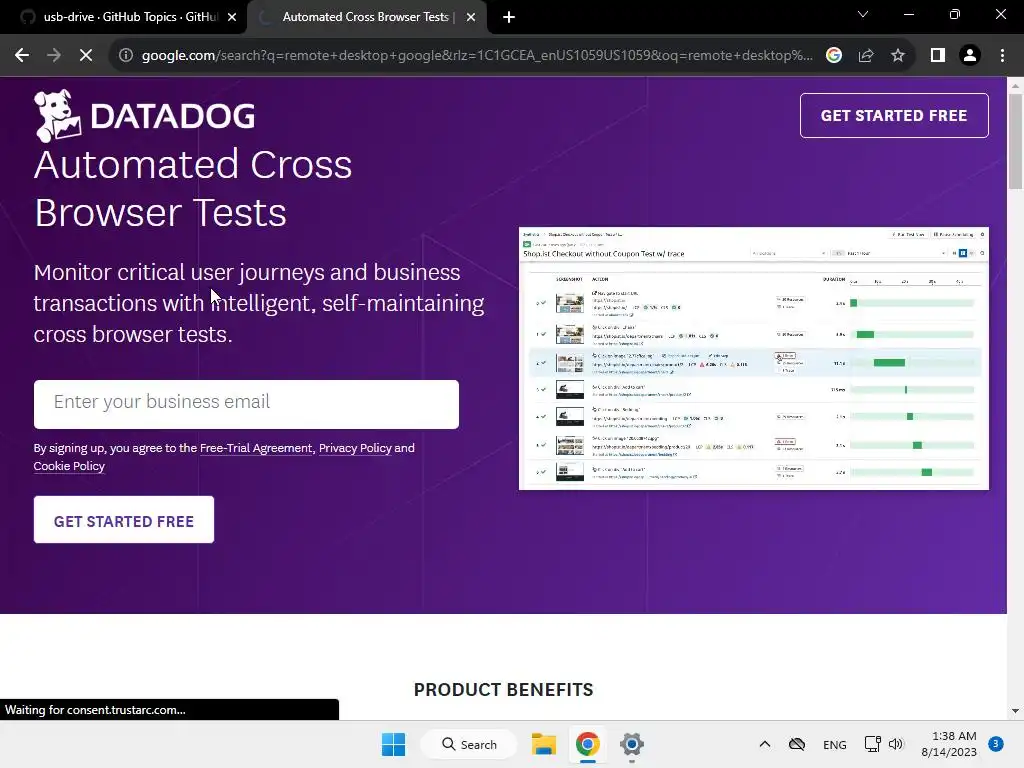Click the Datadog logo
The width and height of the screenshot is (1024, 768).
coord(144,116)
